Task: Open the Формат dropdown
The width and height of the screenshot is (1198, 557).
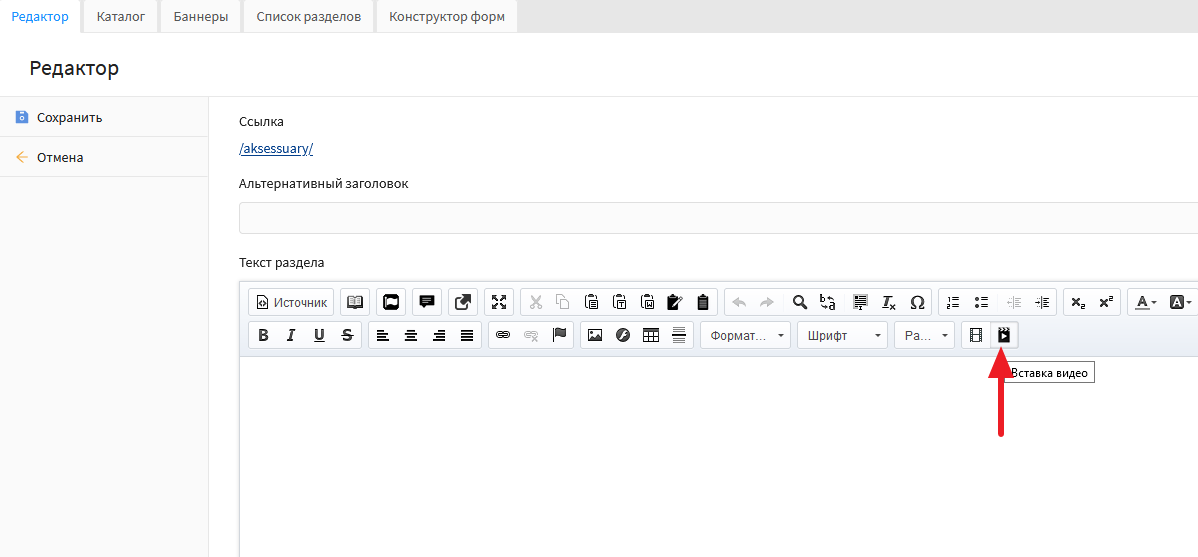Action: coord(745,335)
